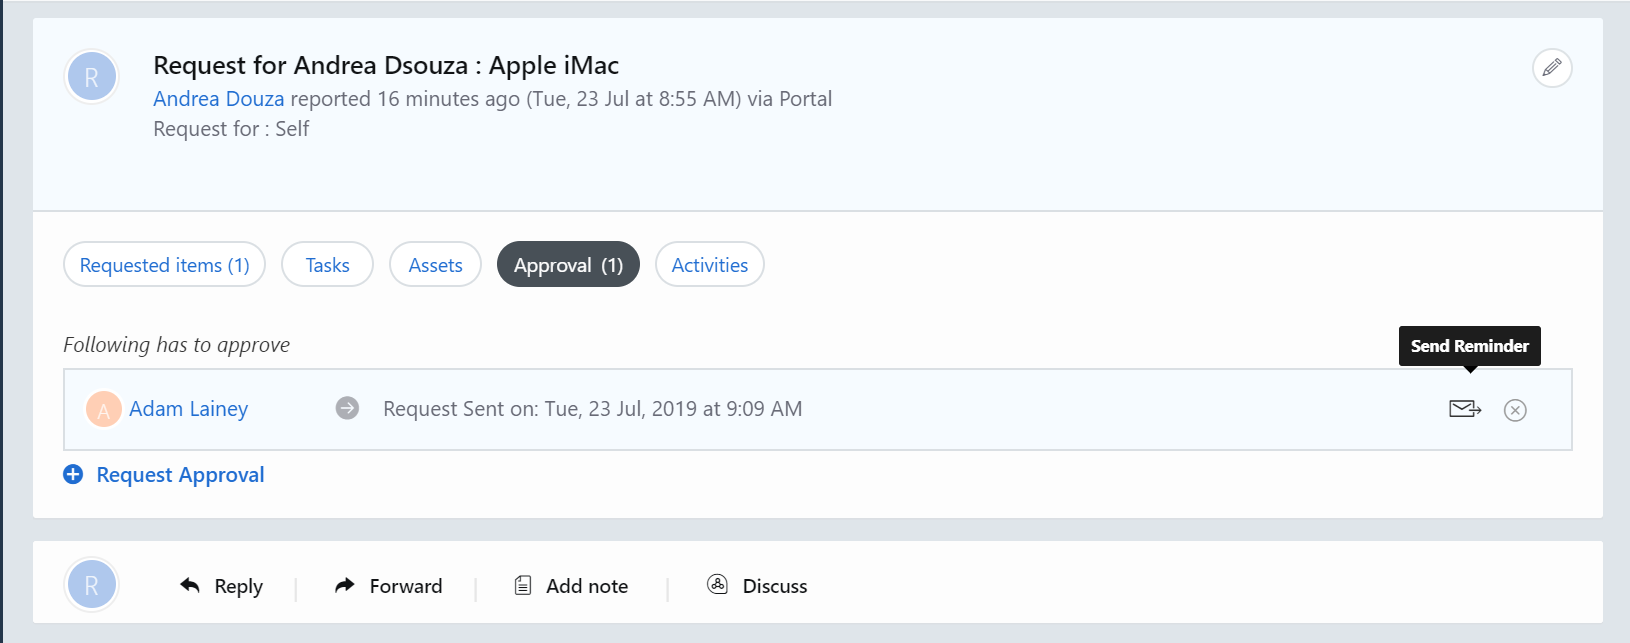Click the Send Reminder envelope icon
Image resolution: width=1630 pixels, height=643 pixels.
(x=1464, y=409)
